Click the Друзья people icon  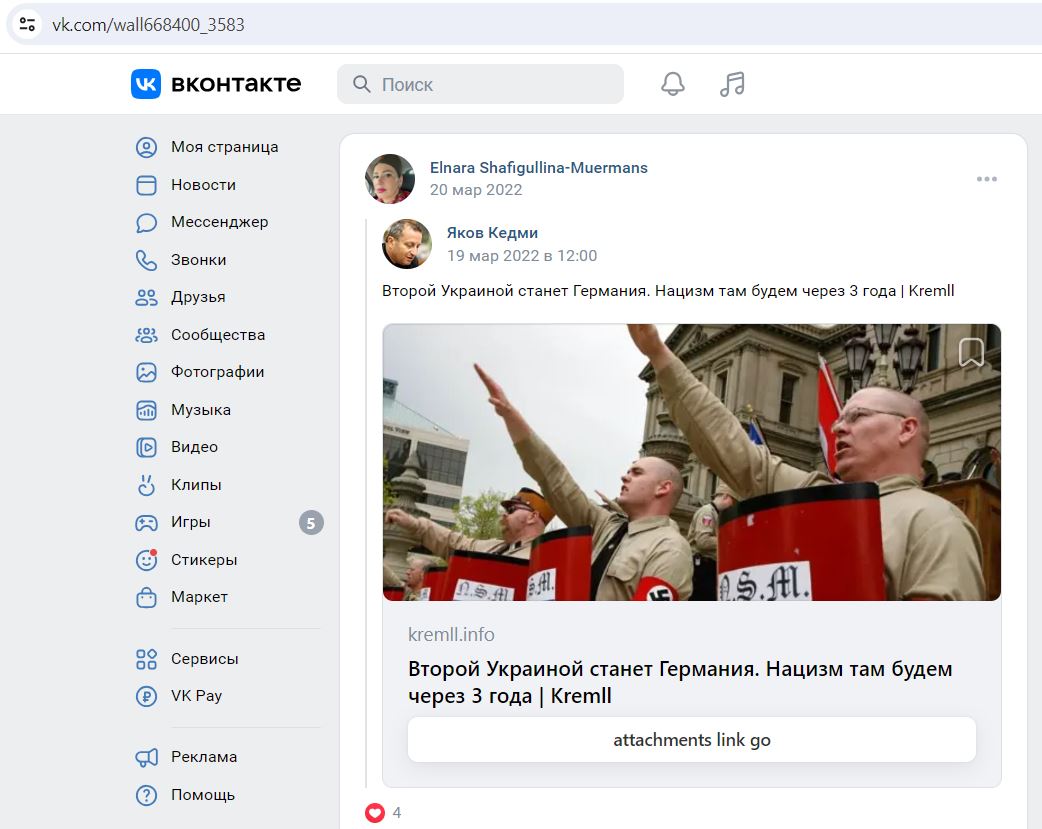(x=146, y=297)
